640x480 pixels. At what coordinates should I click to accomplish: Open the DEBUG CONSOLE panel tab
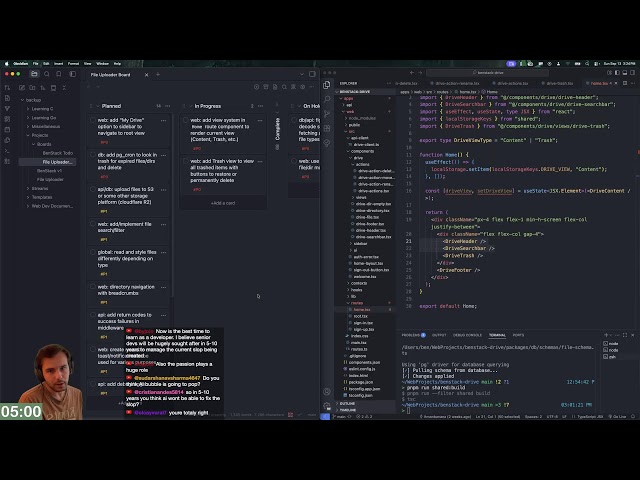(467, 335)
